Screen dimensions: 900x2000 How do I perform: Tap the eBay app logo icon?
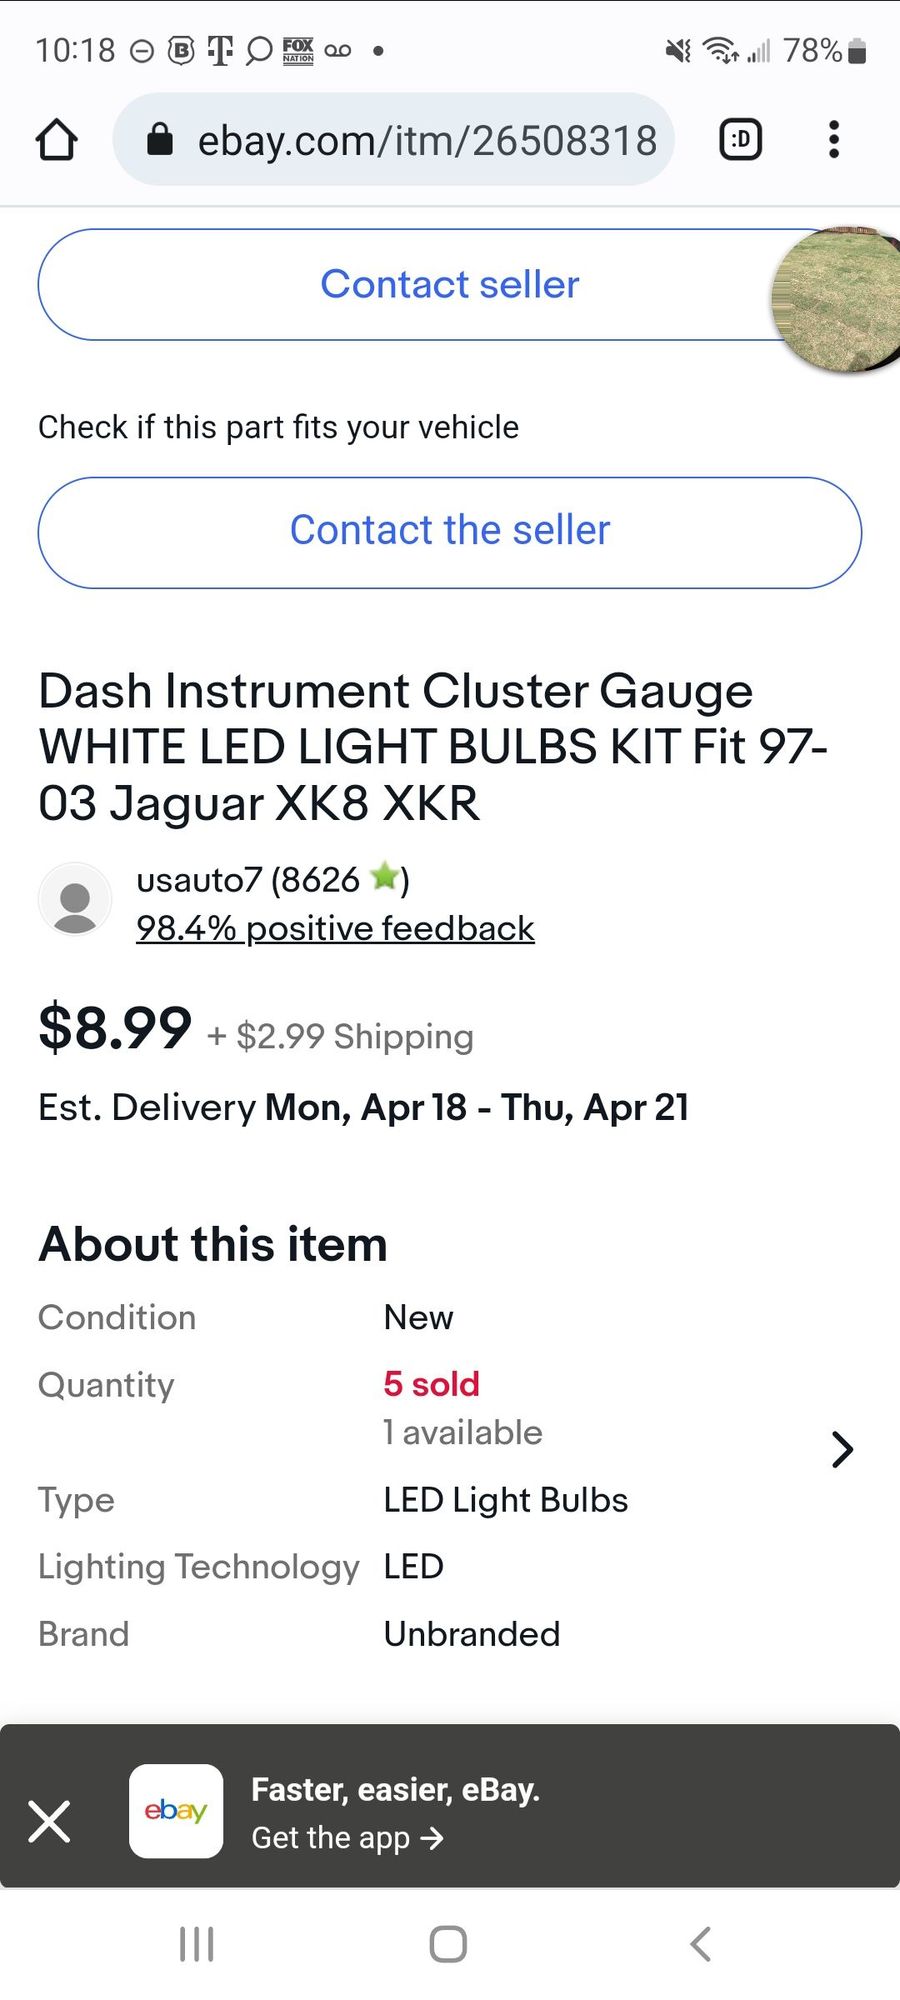pyautogui.click(x=176, y=1811)
